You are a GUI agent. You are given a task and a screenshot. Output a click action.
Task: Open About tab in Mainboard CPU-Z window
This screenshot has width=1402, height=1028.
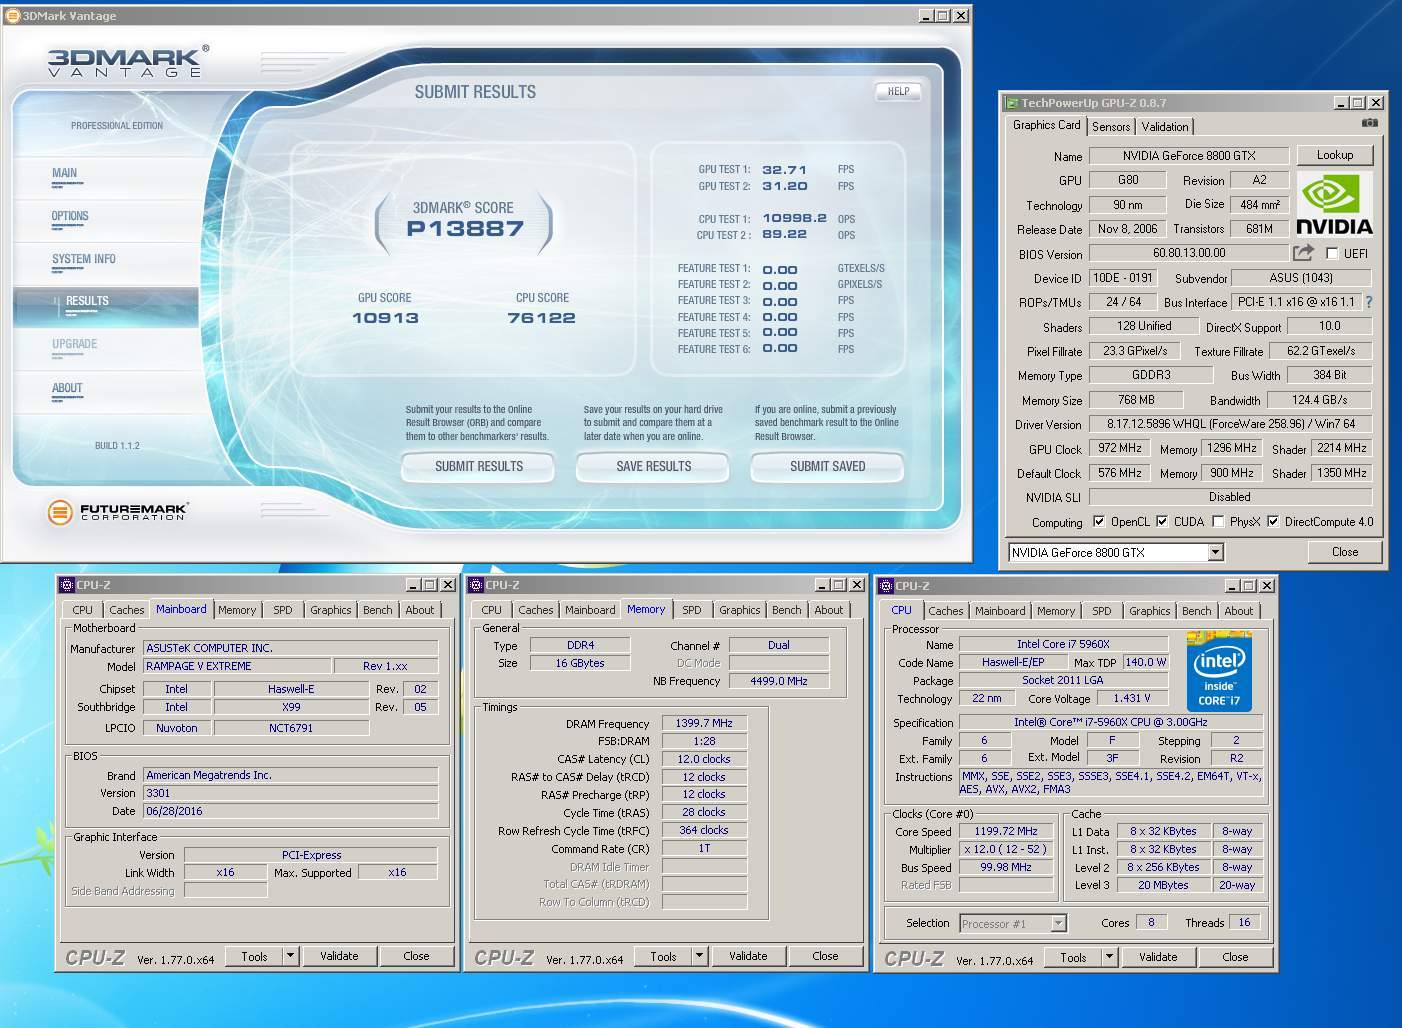click(x=420, y=610)
